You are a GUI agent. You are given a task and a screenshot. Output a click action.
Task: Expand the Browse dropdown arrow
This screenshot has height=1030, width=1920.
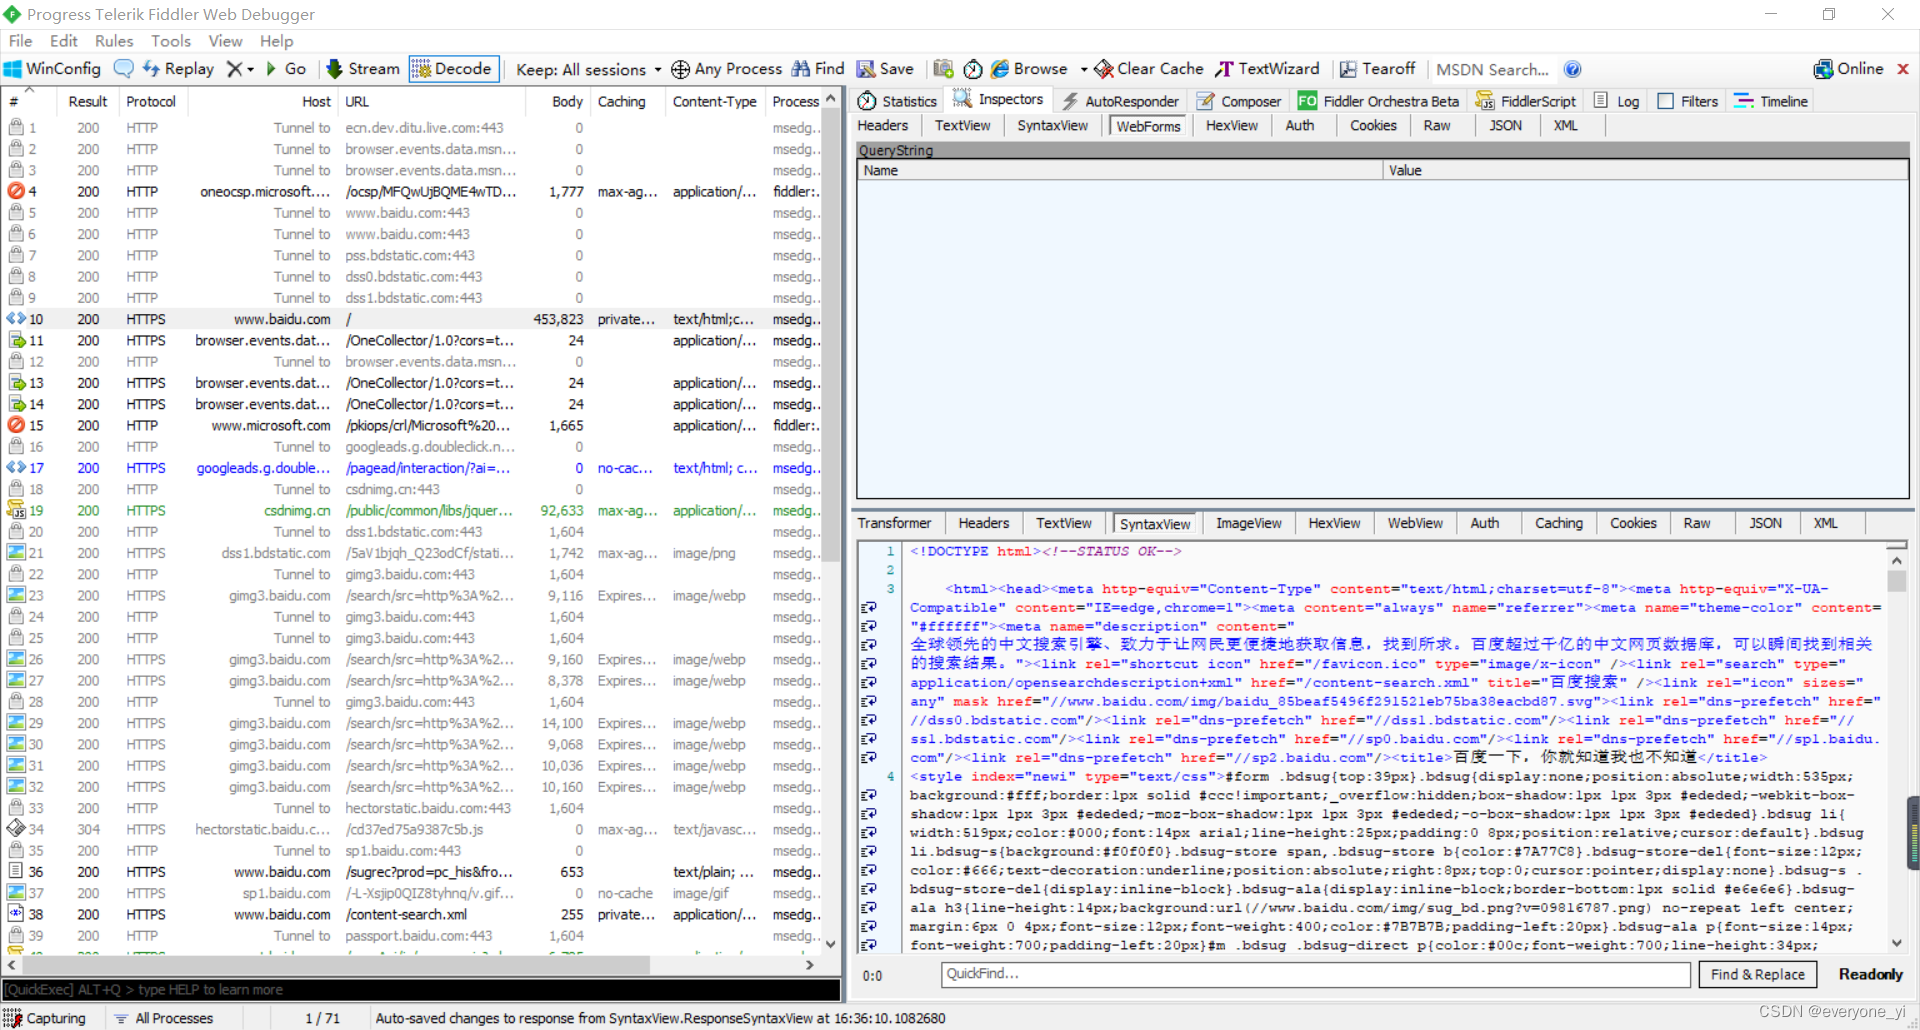click(x=1084, y=70)
